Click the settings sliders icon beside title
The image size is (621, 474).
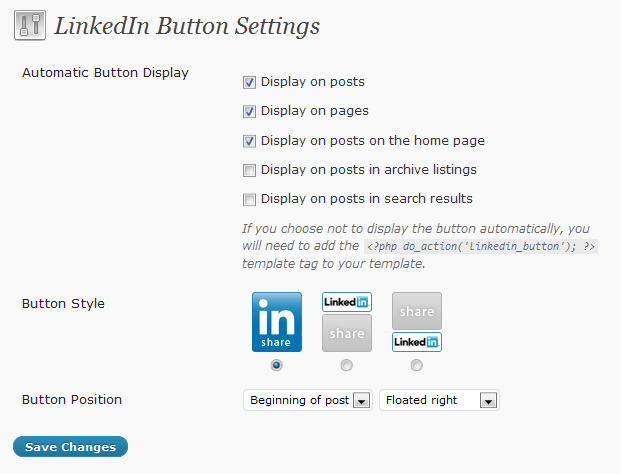pyautogui.click(x=30, y=25)
